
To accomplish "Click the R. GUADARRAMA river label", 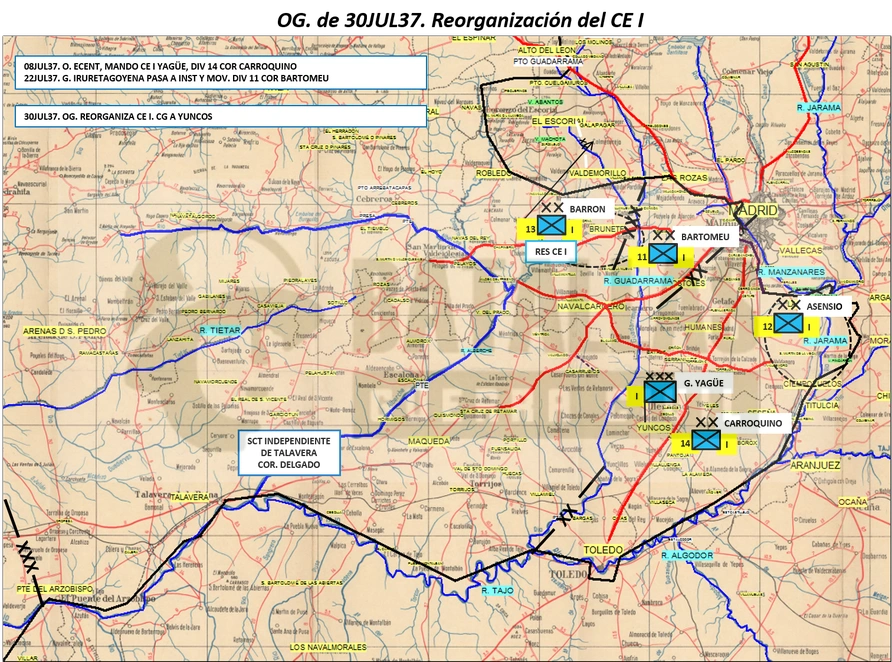I will (638, 281).
